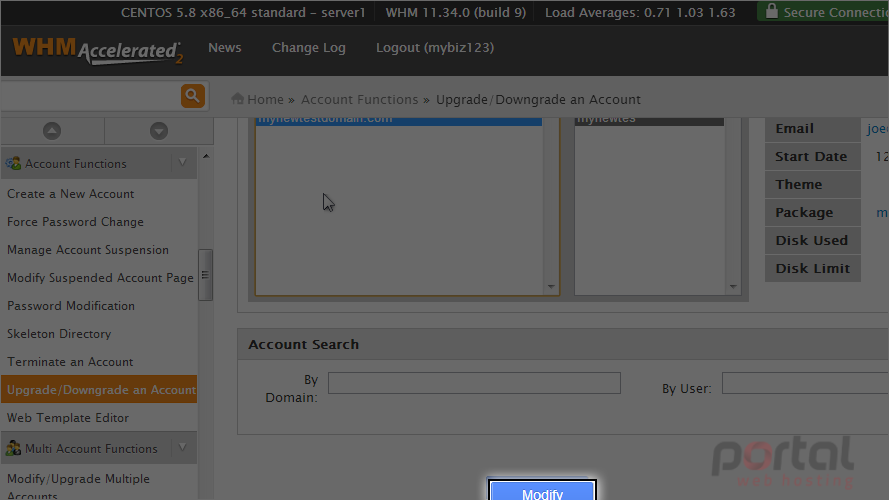Image resolution: width=889 pixels, height=500 pixels.
Task: Open the Account Functions breadcrumb link
Action: [x=359, y=99]
